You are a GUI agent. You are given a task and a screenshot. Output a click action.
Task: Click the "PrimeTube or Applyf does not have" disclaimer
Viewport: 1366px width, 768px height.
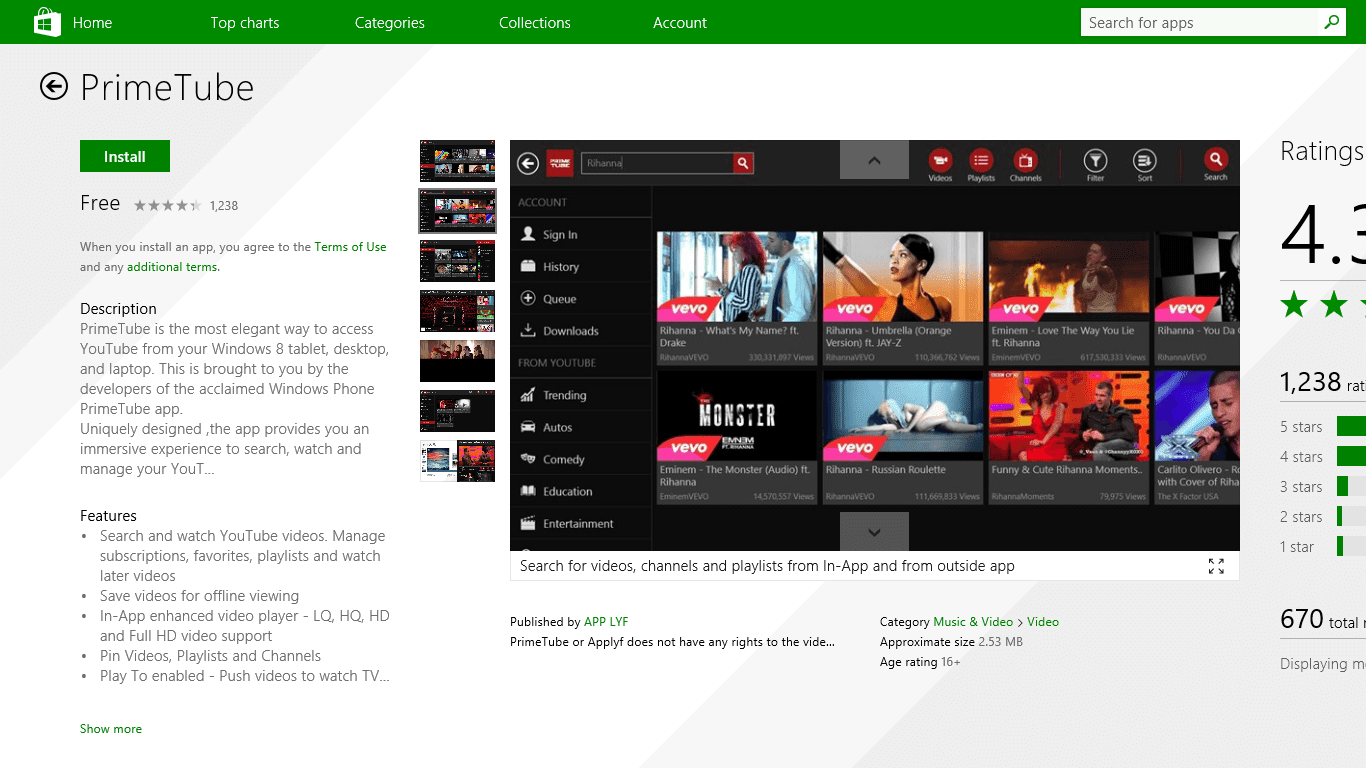tap(672, 642)
